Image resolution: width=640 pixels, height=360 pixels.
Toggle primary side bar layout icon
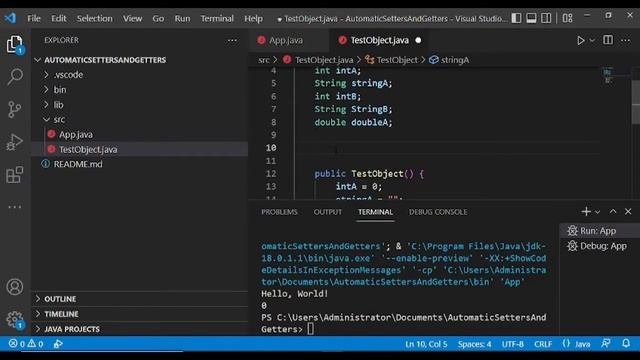coord(516,18)
